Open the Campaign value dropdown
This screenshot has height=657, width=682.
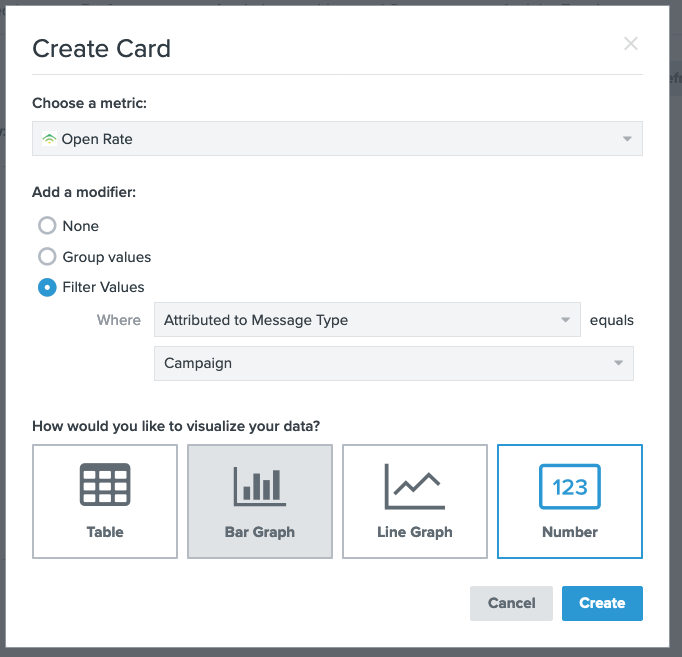point(394,363)
